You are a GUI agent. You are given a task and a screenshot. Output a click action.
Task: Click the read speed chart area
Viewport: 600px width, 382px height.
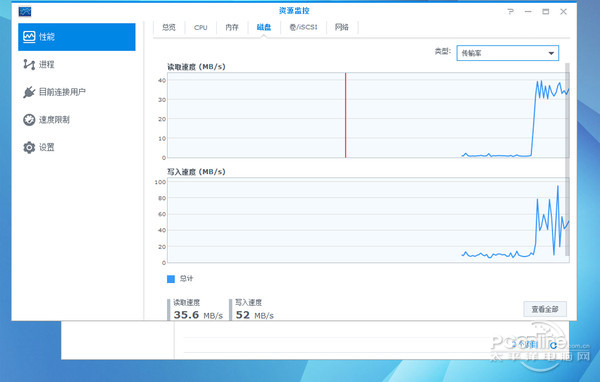(368, 115)
